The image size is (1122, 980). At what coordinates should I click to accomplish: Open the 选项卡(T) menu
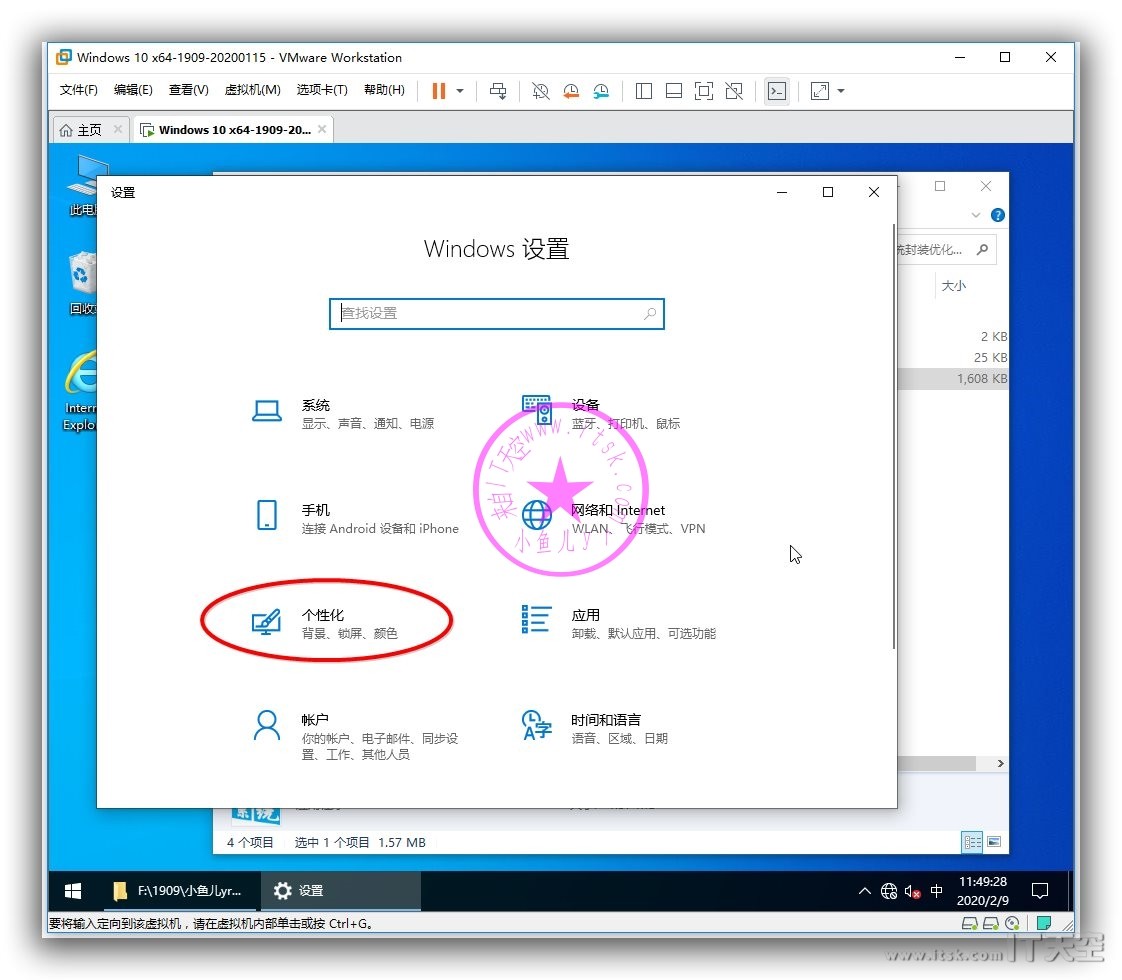click(322, 89)
